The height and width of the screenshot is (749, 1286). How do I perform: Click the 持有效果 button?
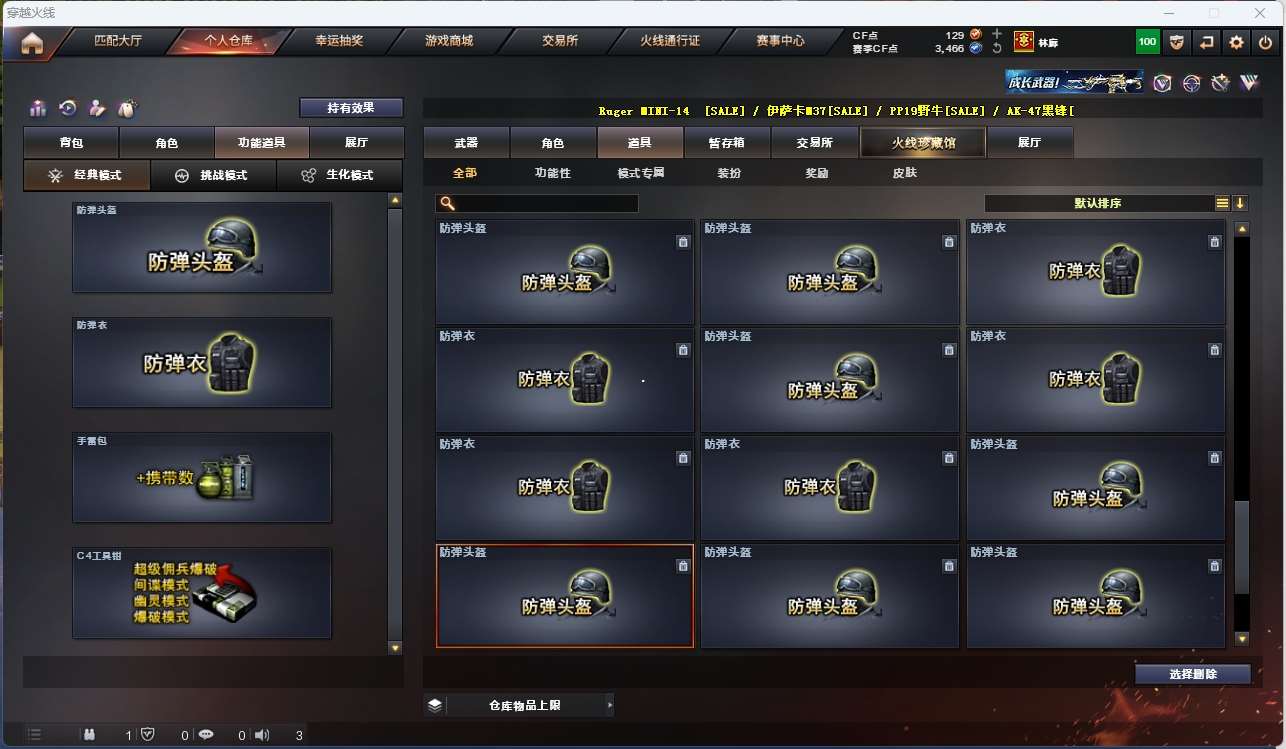(x=351, y=108)
